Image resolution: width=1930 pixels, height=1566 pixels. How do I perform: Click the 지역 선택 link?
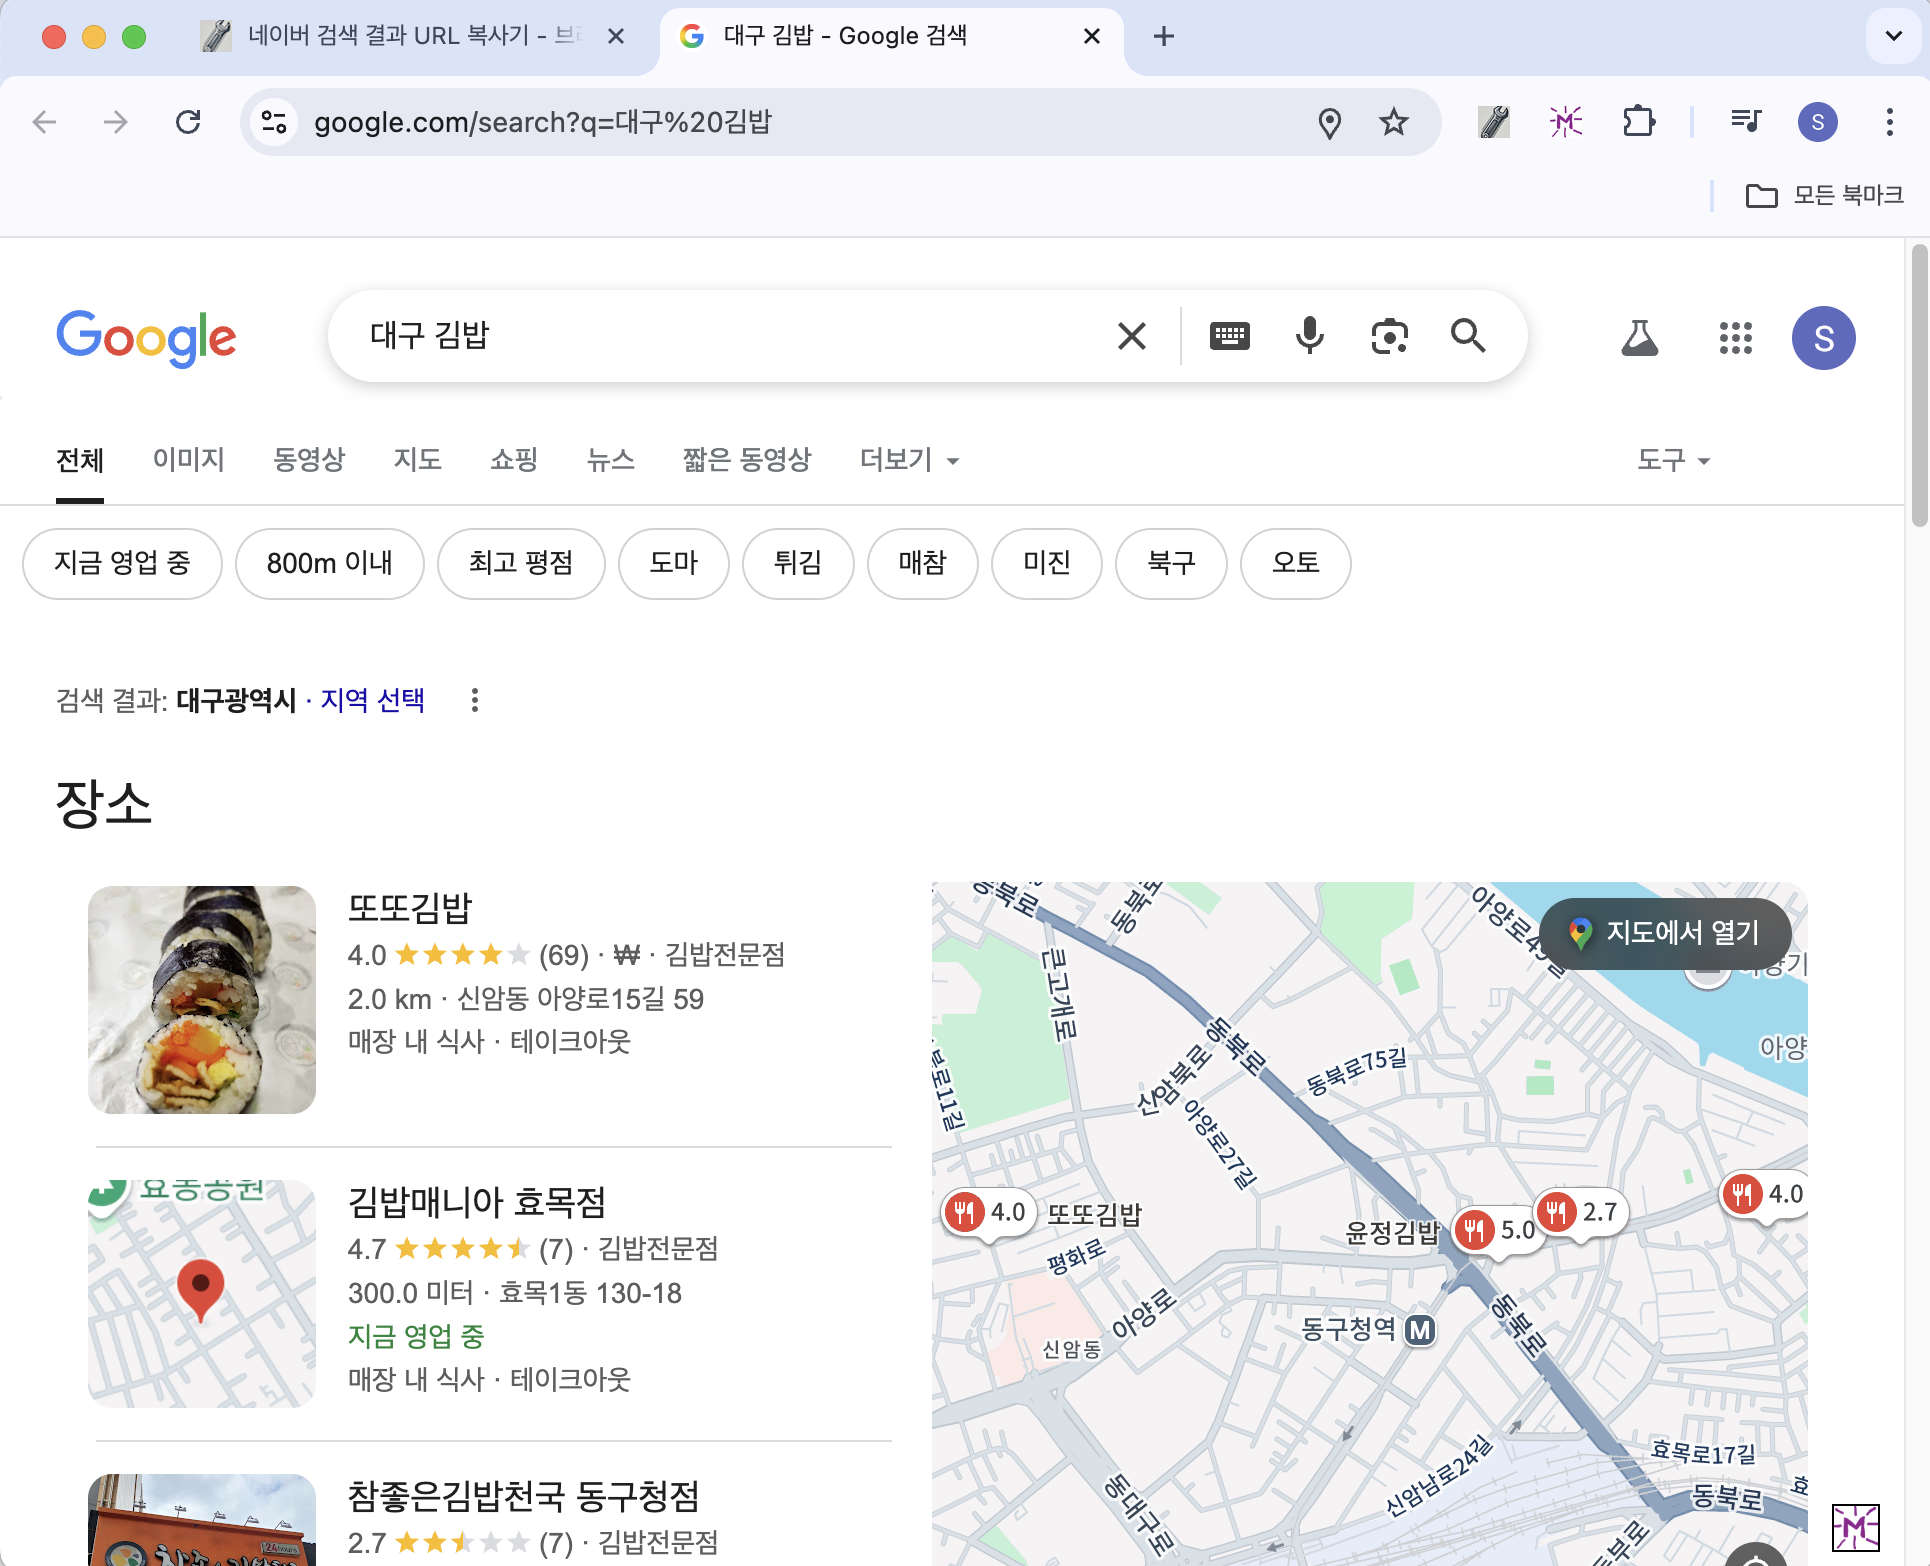[372, 700]
